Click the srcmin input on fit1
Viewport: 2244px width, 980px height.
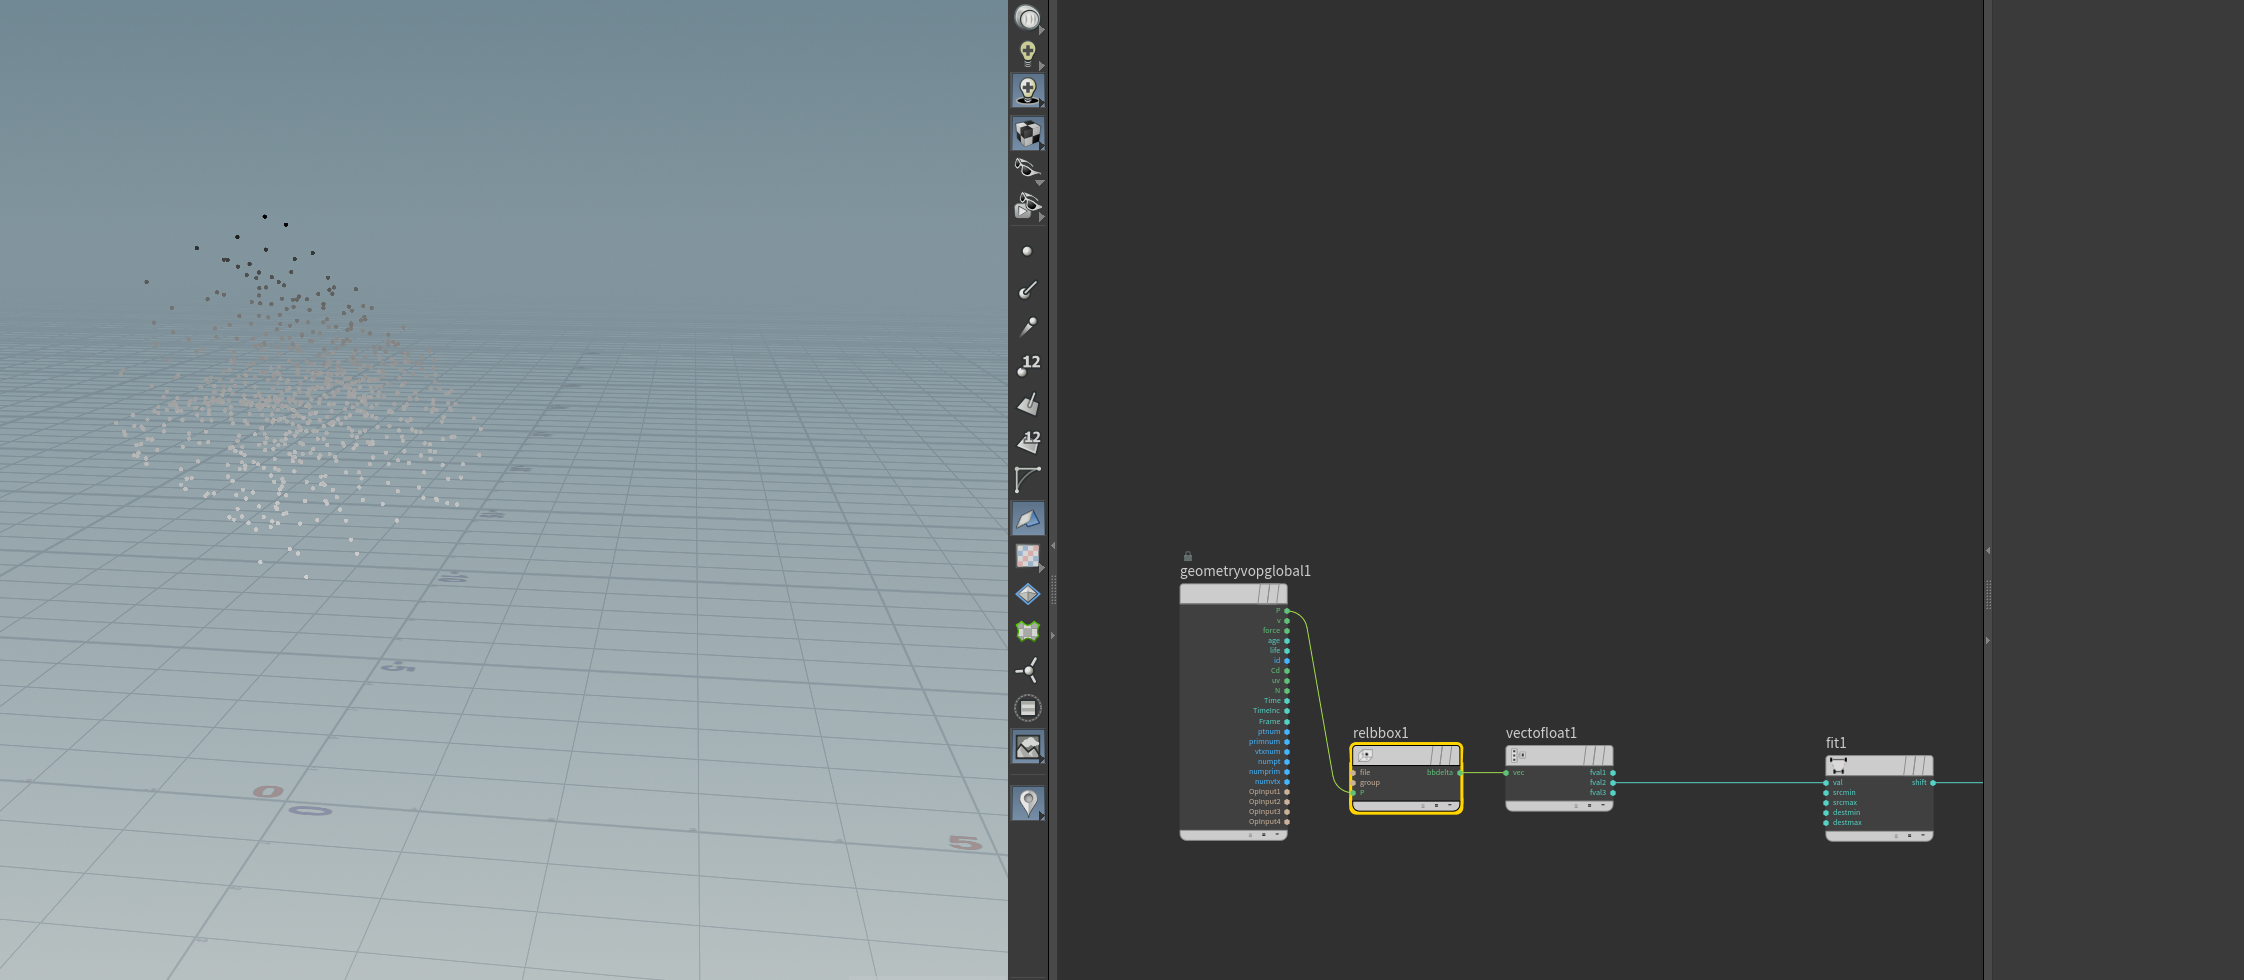coord(1826,793)
